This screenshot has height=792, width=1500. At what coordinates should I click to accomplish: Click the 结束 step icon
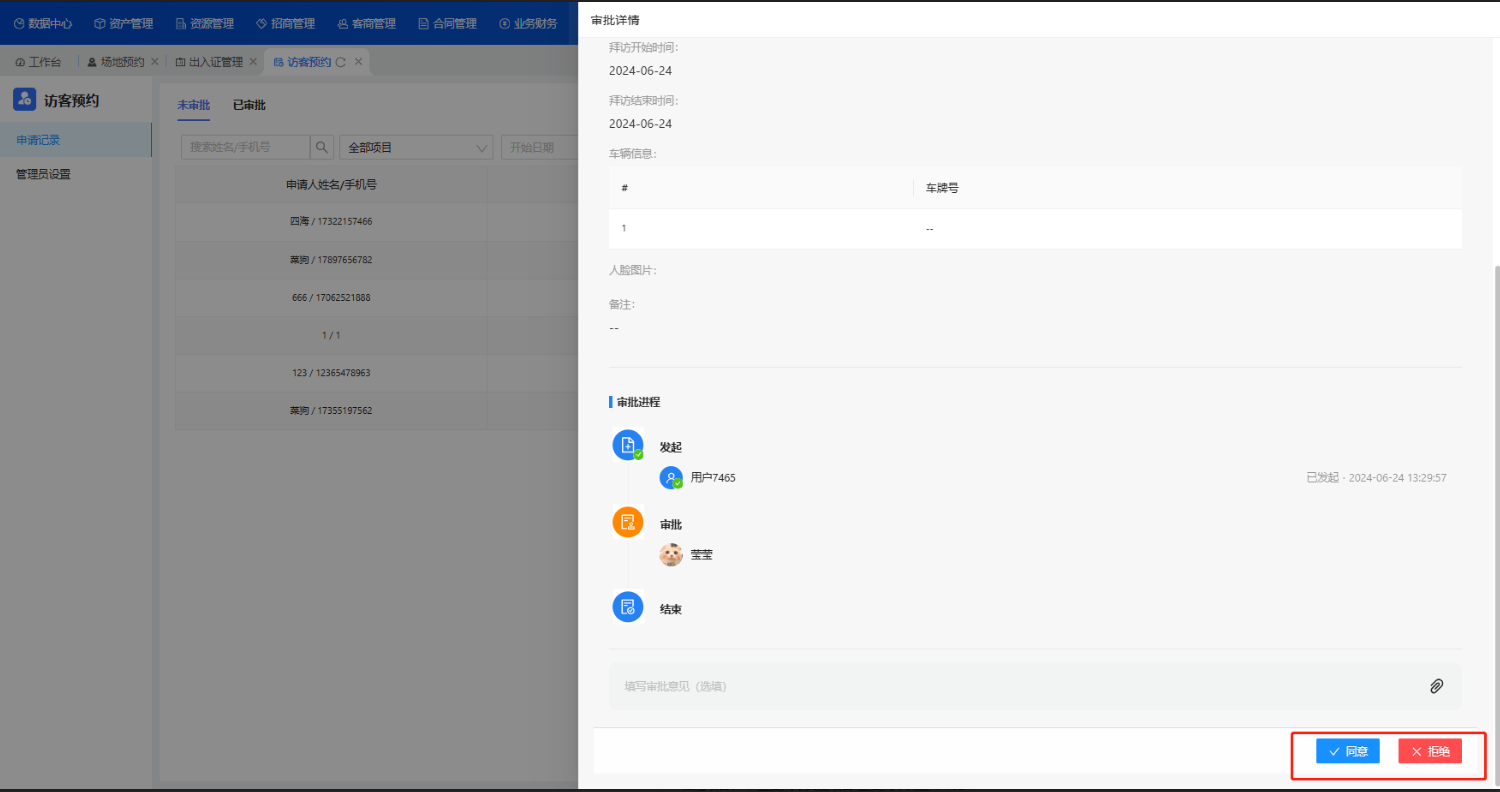click(x=627, y=607)
